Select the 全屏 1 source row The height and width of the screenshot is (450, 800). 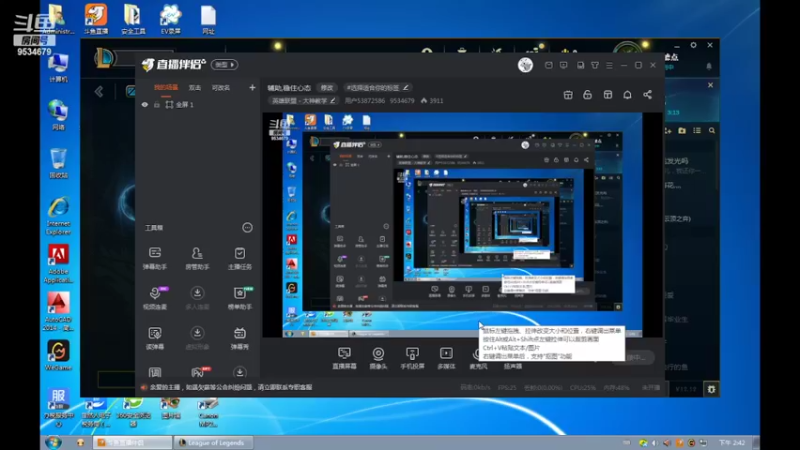coord(198,105)
